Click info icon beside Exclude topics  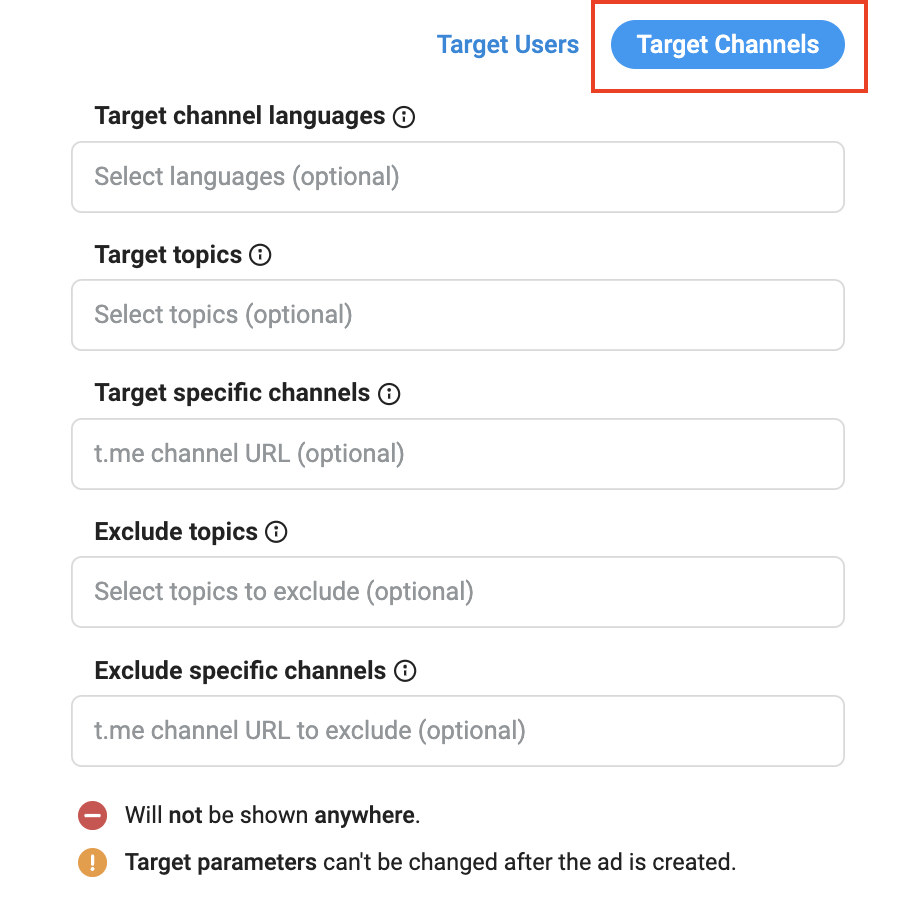[276, 532]
